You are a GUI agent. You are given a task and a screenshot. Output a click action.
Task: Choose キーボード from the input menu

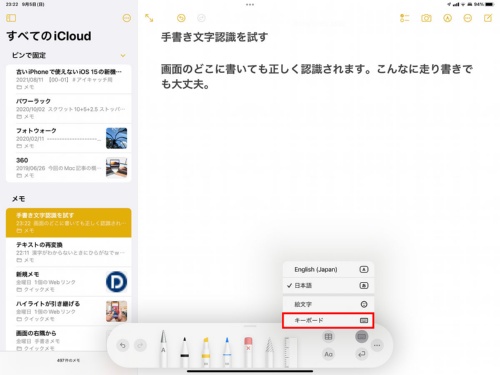click(328, 320)
